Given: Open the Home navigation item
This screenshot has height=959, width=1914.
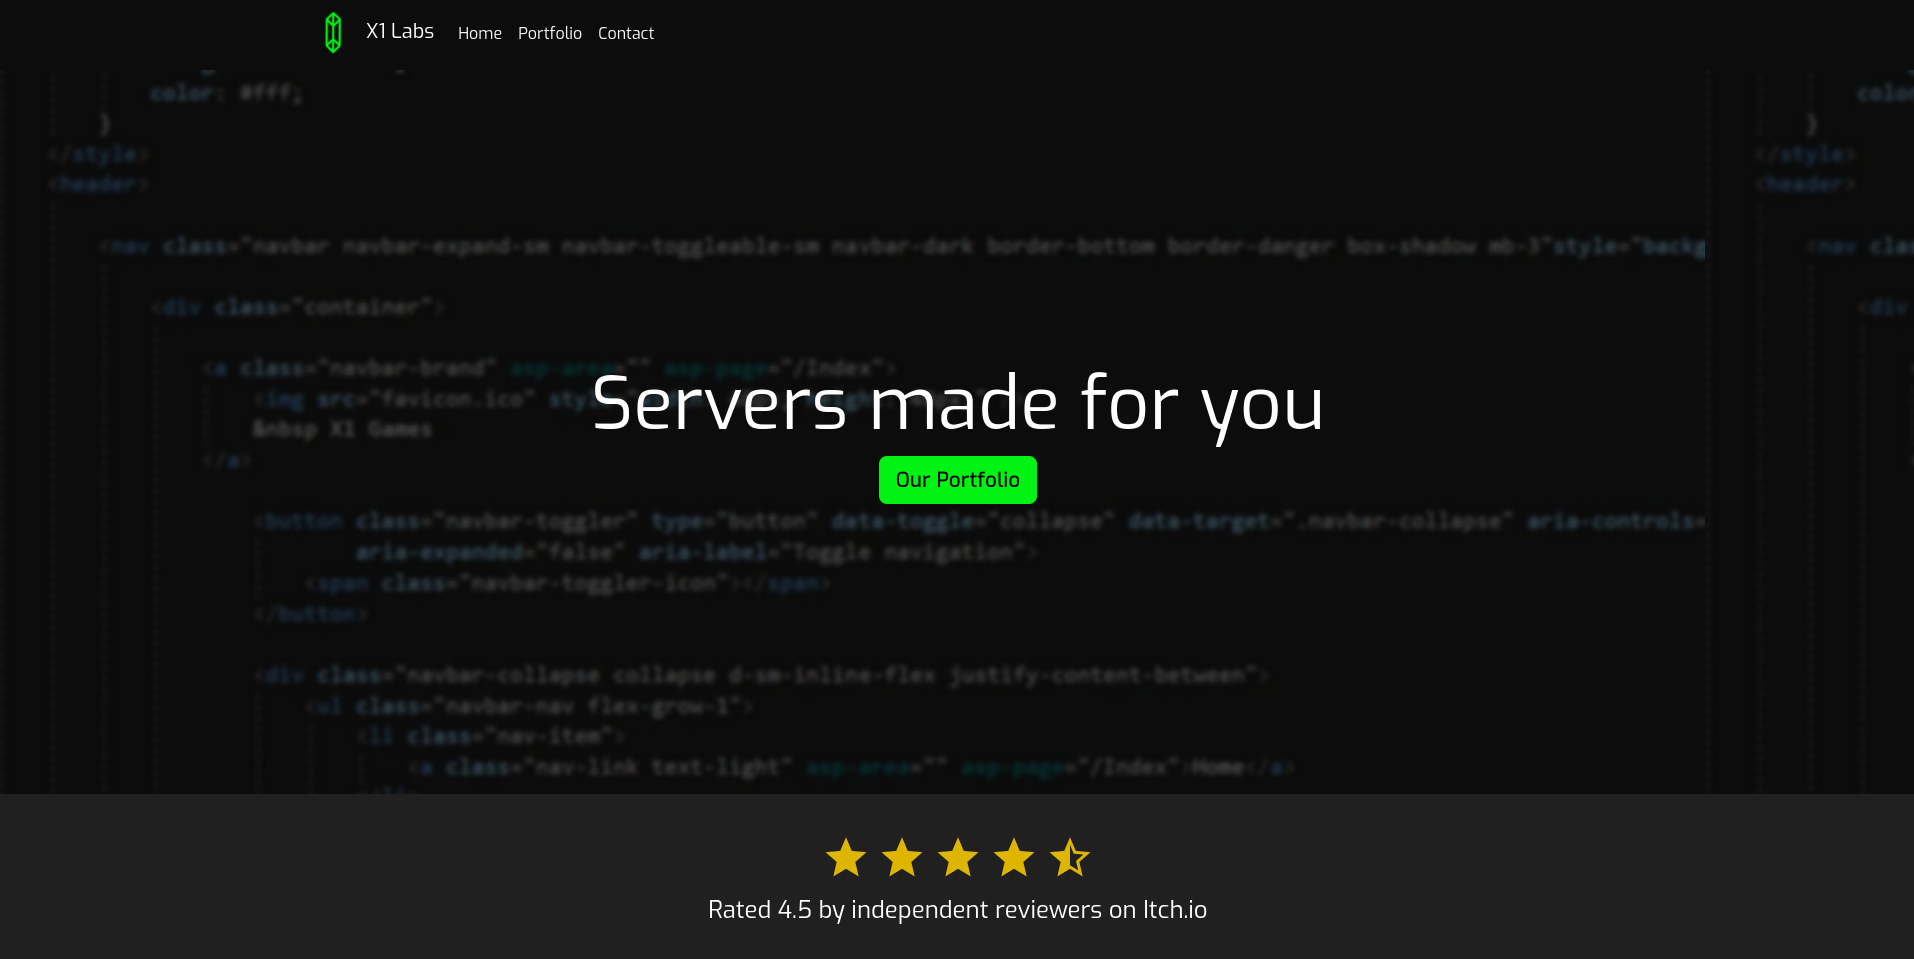Looking at the screenshot, I should tap(479, 33).
